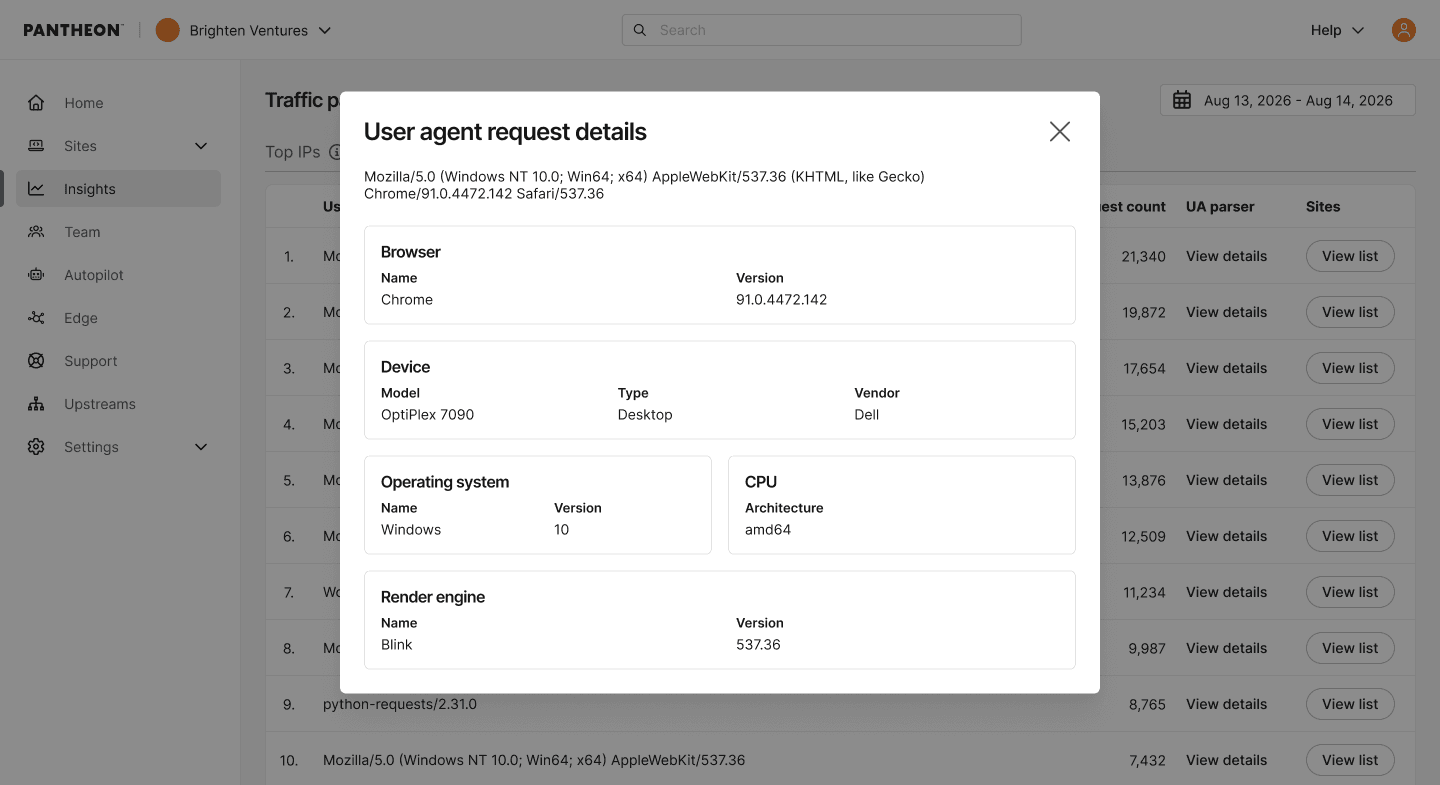Click the Upstreams hierarchy icon
Viewport: 1440px width, 785px height.
[x=36, y=404]
